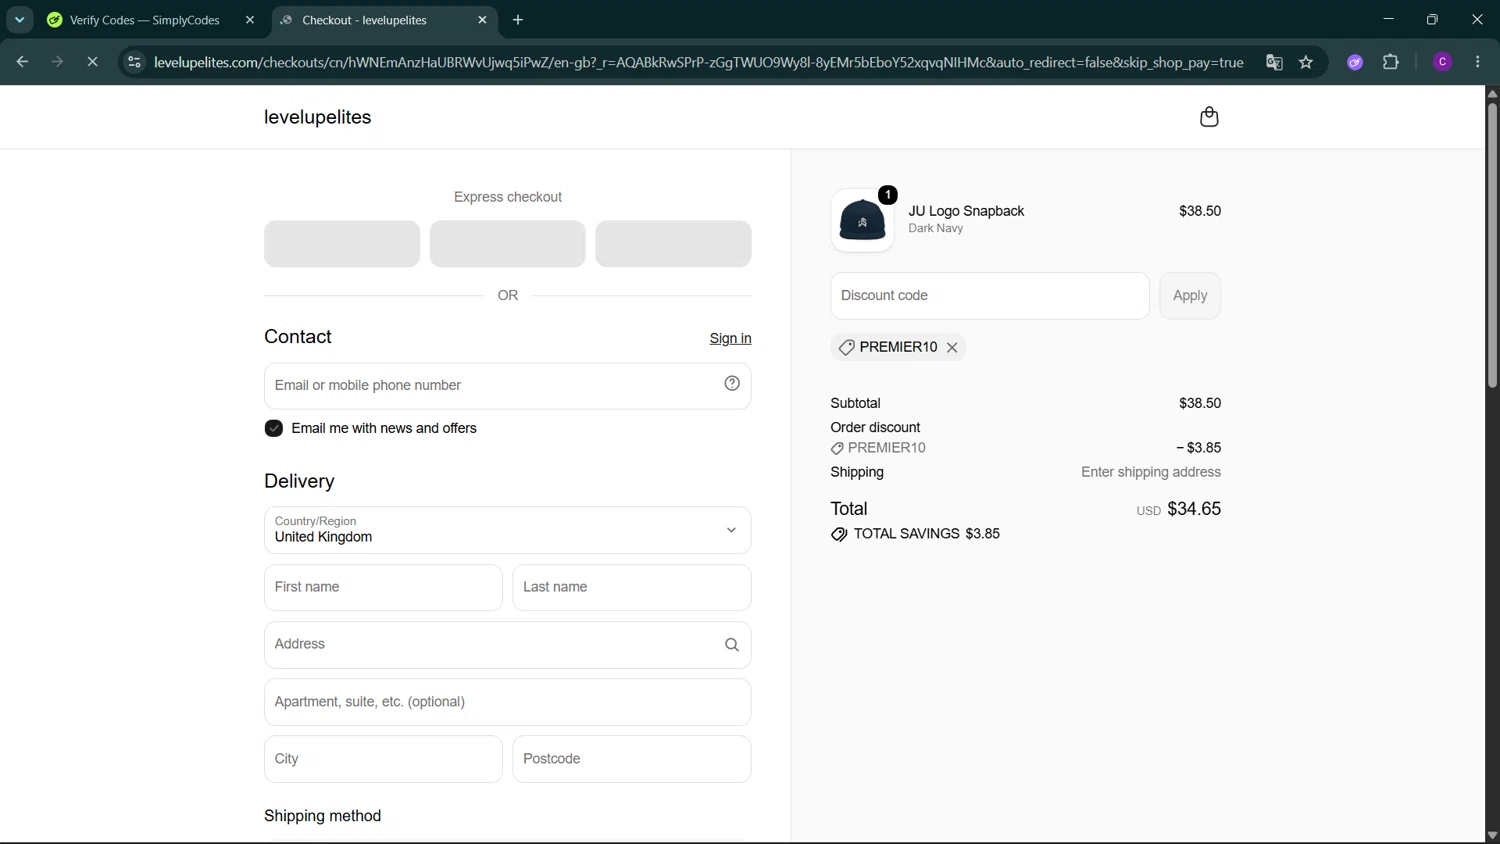
Task: Click the Shipping method heading
Action: 322,816
